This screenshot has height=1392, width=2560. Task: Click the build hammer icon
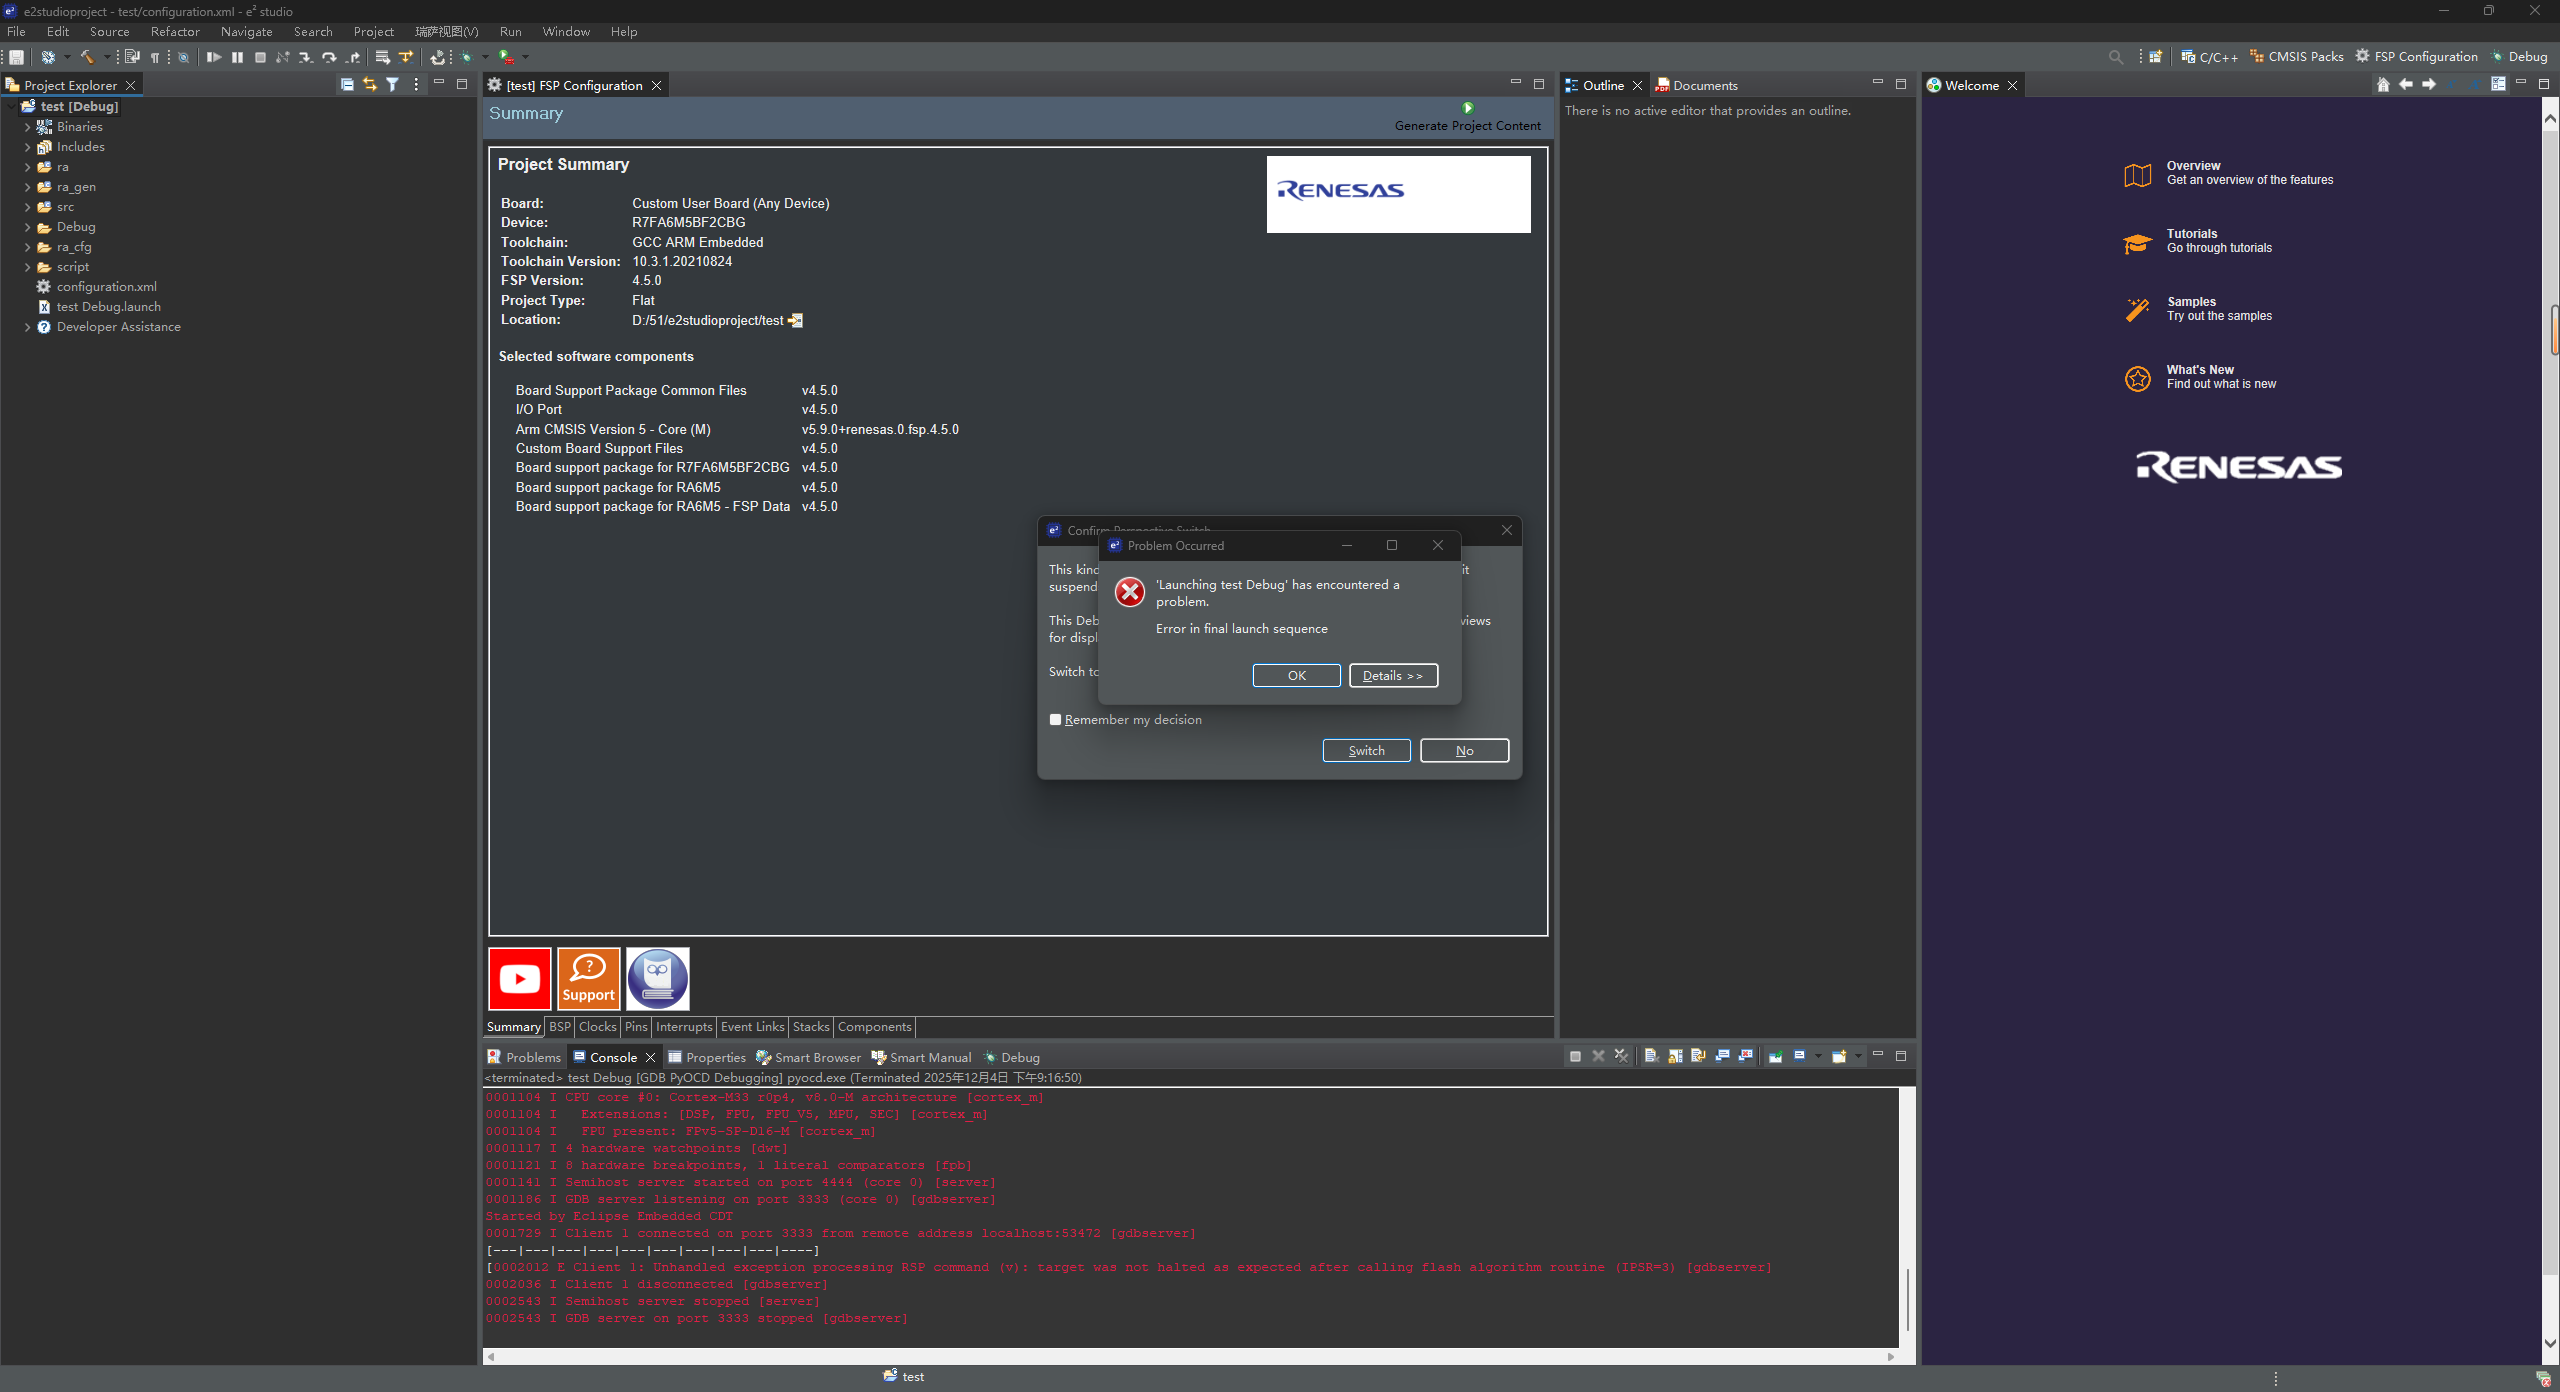click(x=87, y=57)
